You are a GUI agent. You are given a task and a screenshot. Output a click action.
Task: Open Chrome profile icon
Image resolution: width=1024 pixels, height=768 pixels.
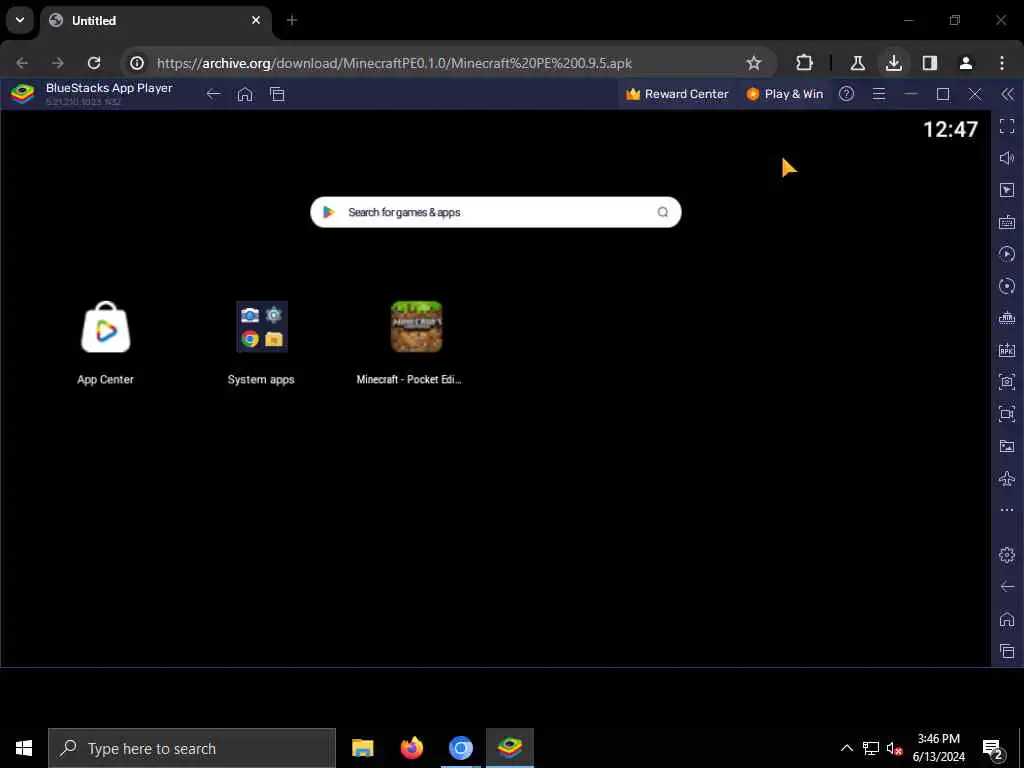[966, 63]
